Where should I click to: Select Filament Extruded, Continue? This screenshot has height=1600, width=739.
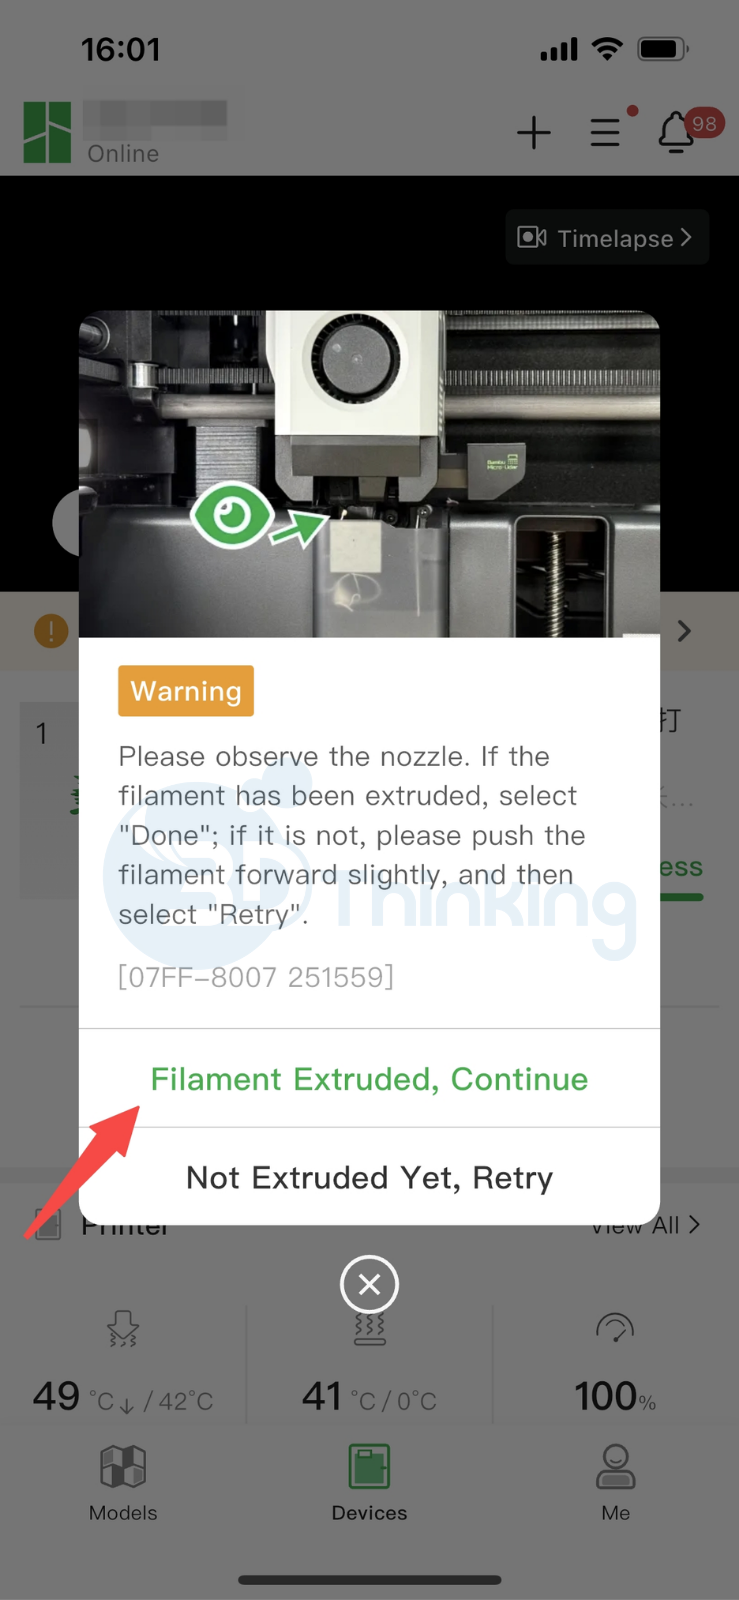coord(369,1079)
